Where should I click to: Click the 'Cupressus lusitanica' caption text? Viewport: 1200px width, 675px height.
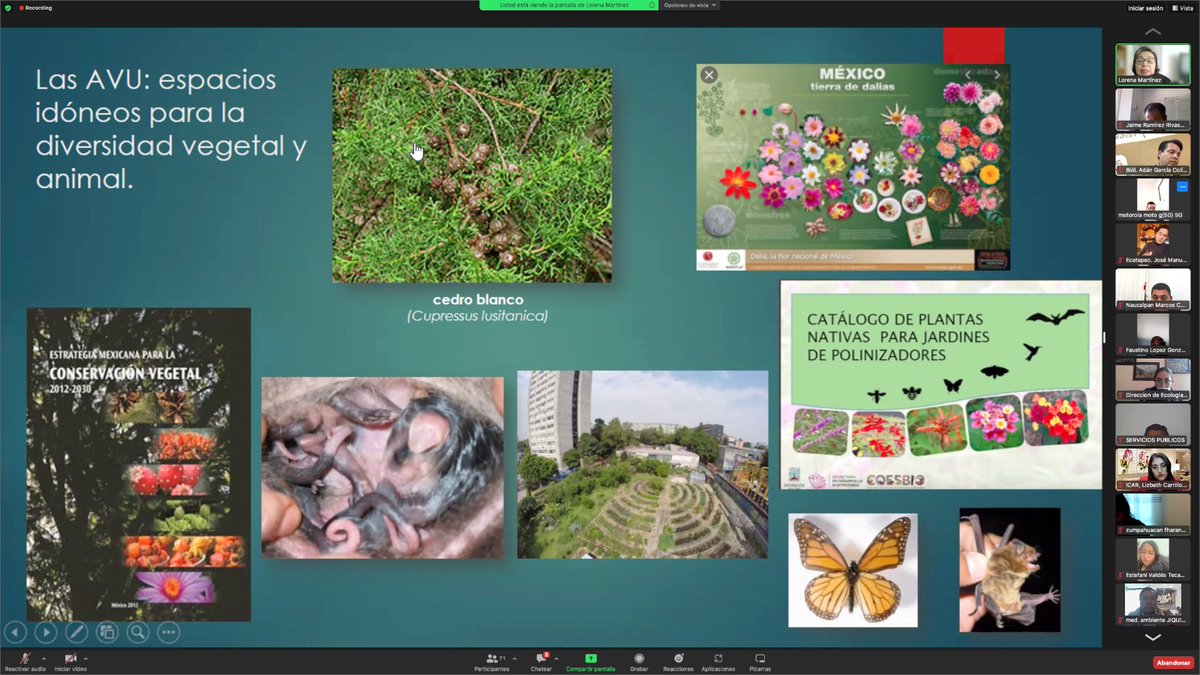(477, 316)
